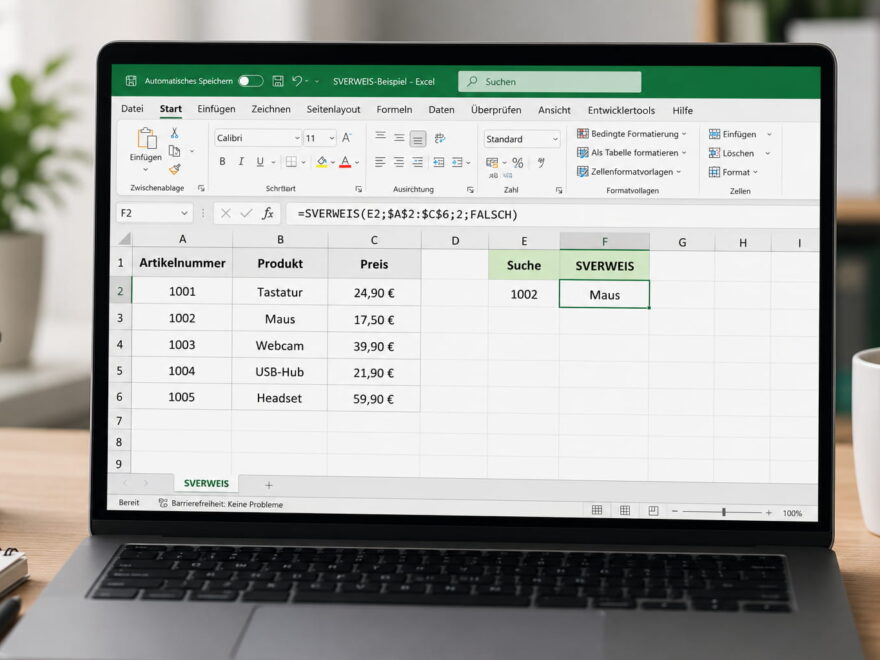Click the copy icon in Zwischenablage
Viewport: 880px width, 660px height.
point(175,151)
